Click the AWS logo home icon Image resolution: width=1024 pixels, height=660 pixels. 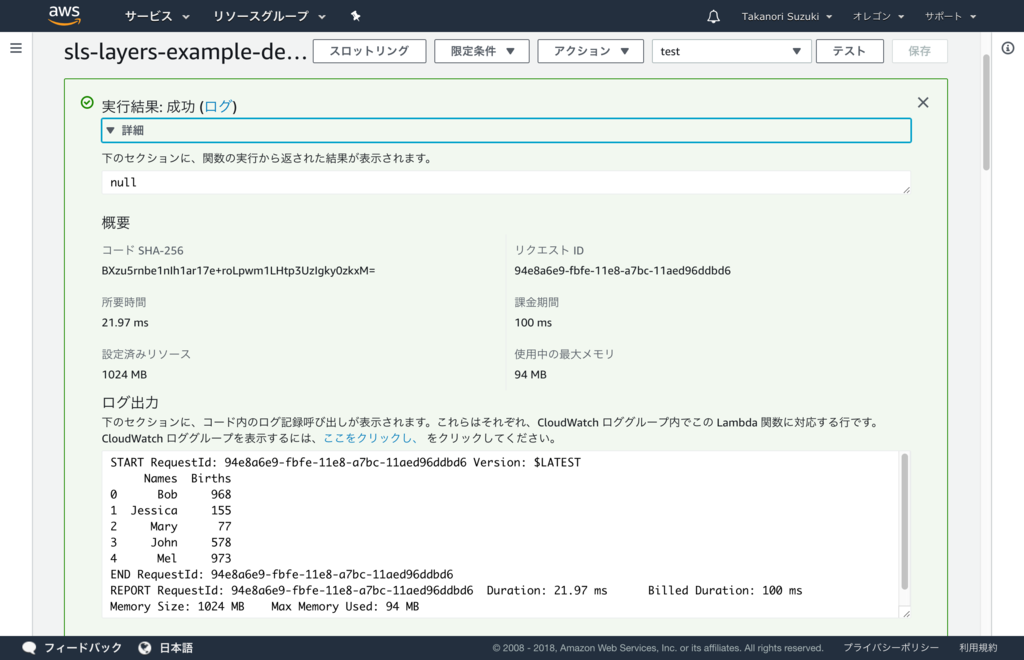tap(64, 16)
